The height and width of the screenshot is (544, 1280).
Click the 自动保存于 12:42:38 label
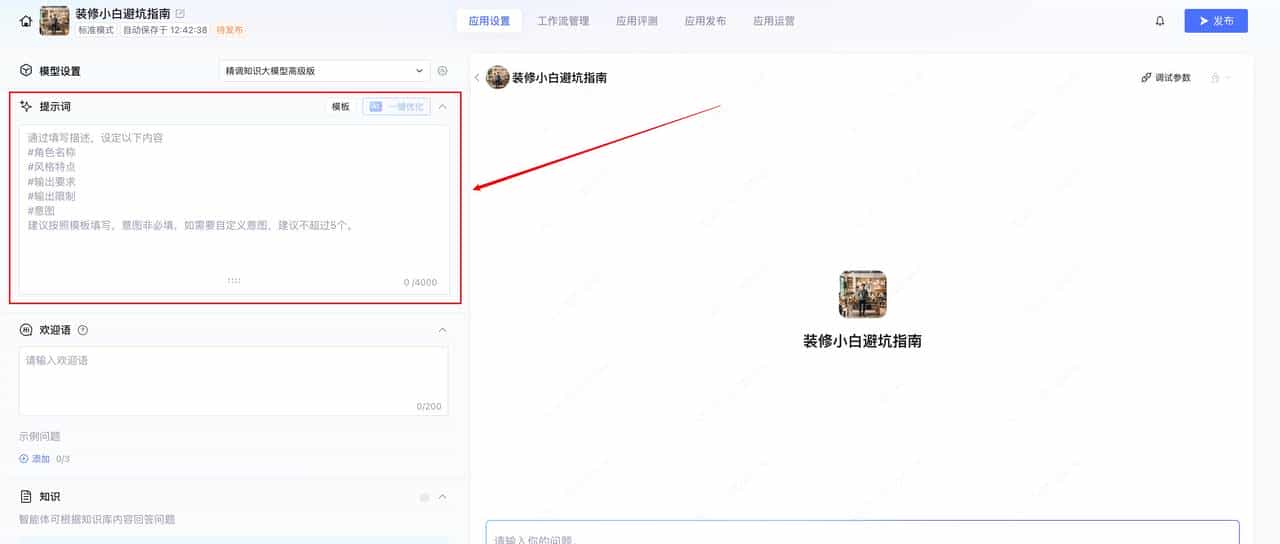coord(165,31)
